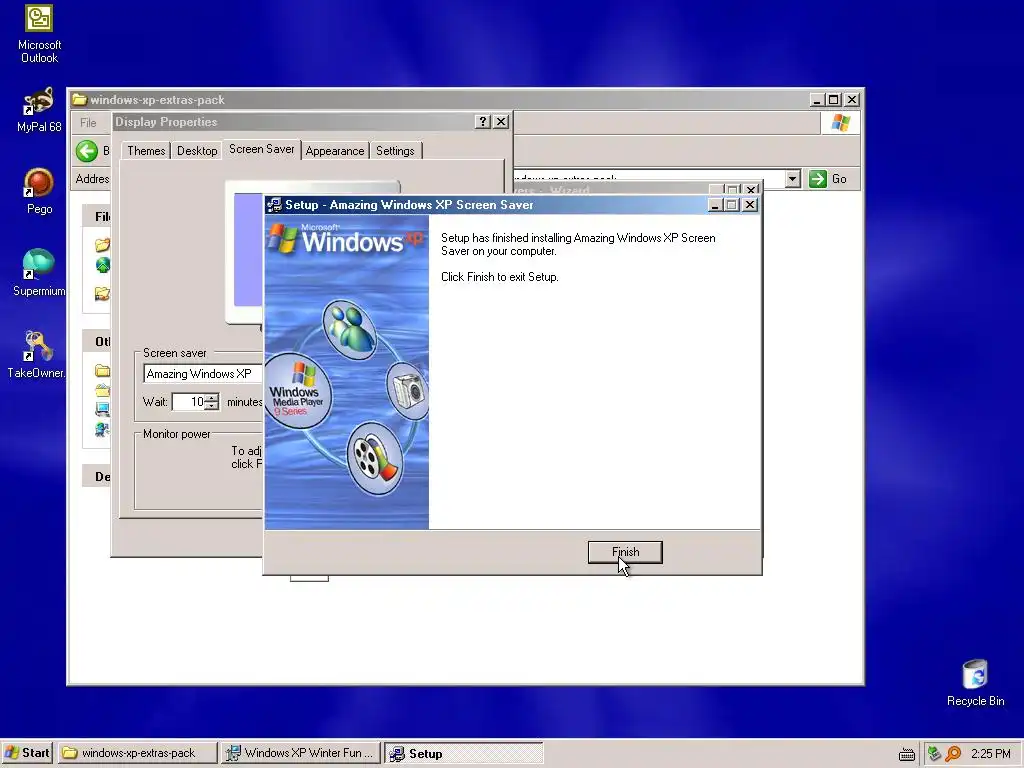This screenshot has height=768, width=1024.
Task: Click the green Go arrow button
Action: 818,178
